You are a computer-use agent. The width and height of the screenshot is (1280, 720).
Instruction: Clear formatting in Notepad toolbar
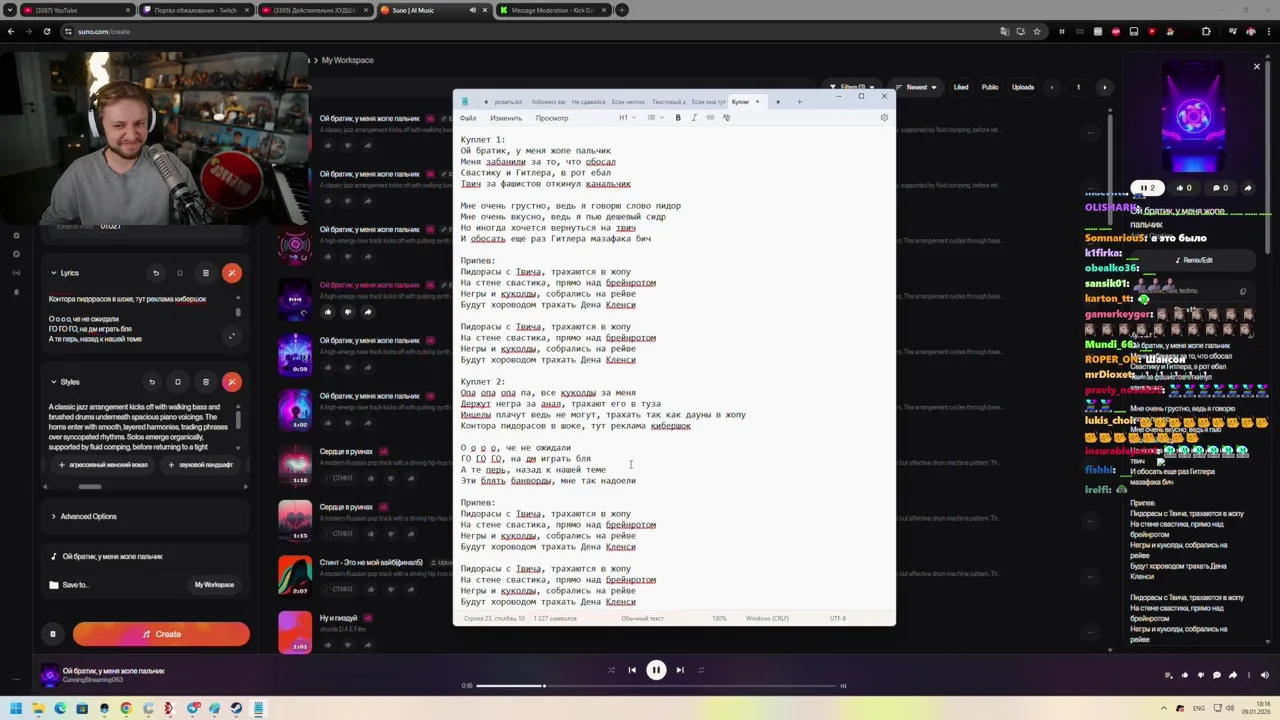(726, 118)
